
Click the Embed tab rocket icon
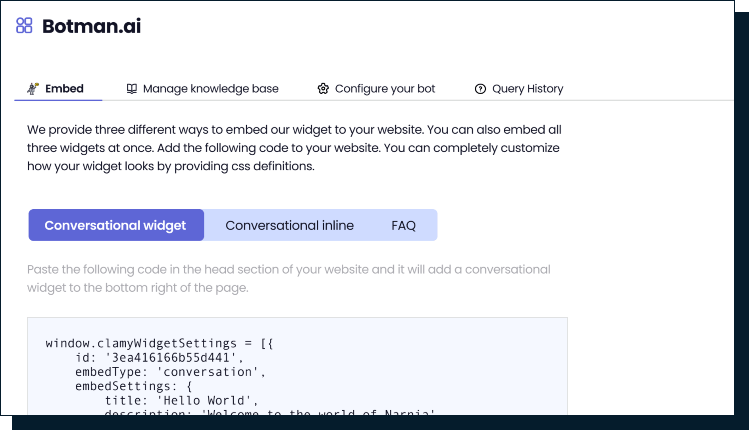point(32,88)
